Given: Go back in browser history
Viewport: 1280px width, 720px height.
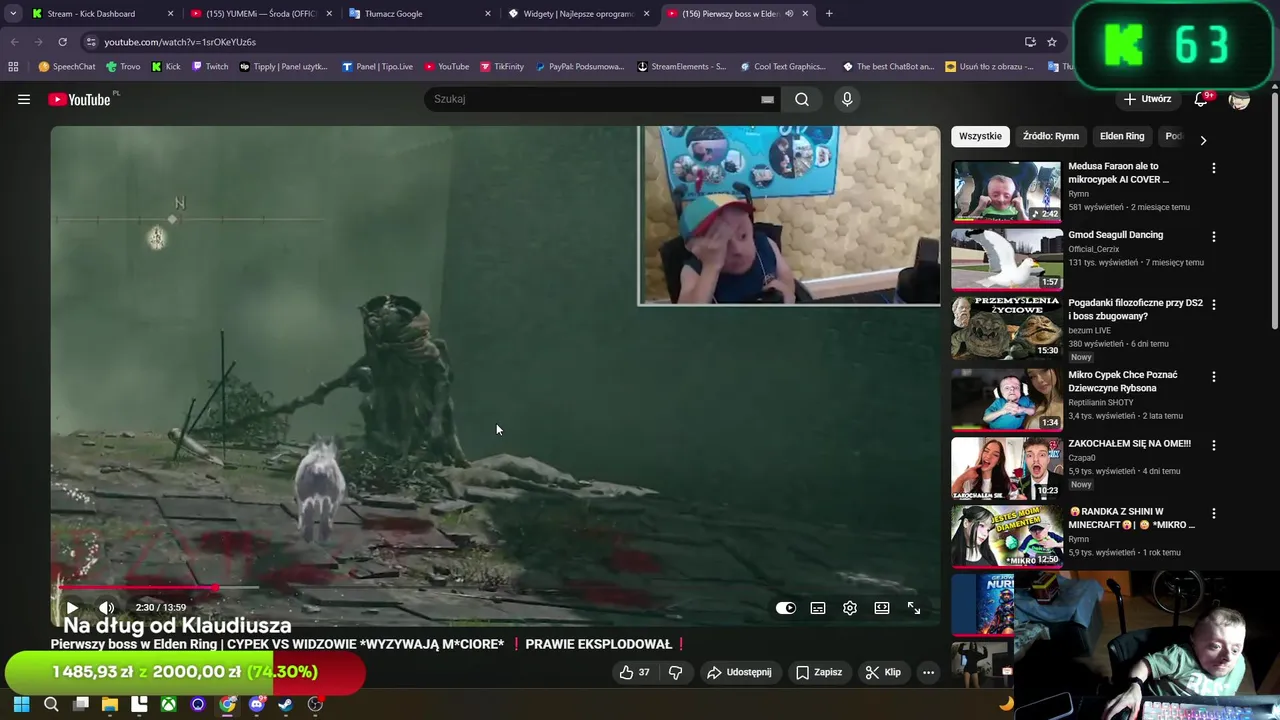Looking at the screenshot, I should (x=14, y=42).
